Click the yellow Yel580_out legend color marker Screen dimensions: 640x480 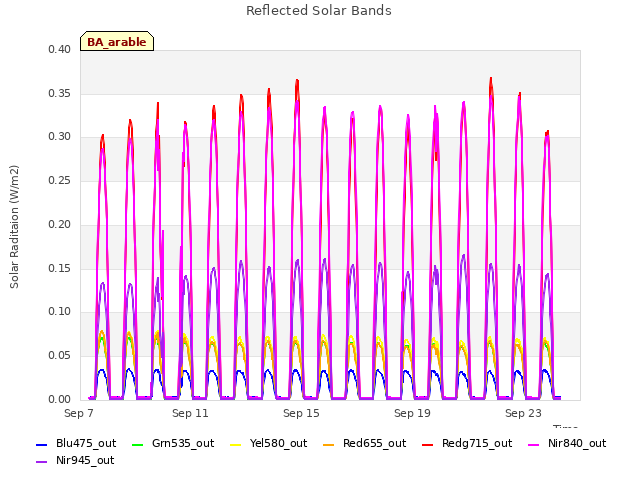(236, 444)
